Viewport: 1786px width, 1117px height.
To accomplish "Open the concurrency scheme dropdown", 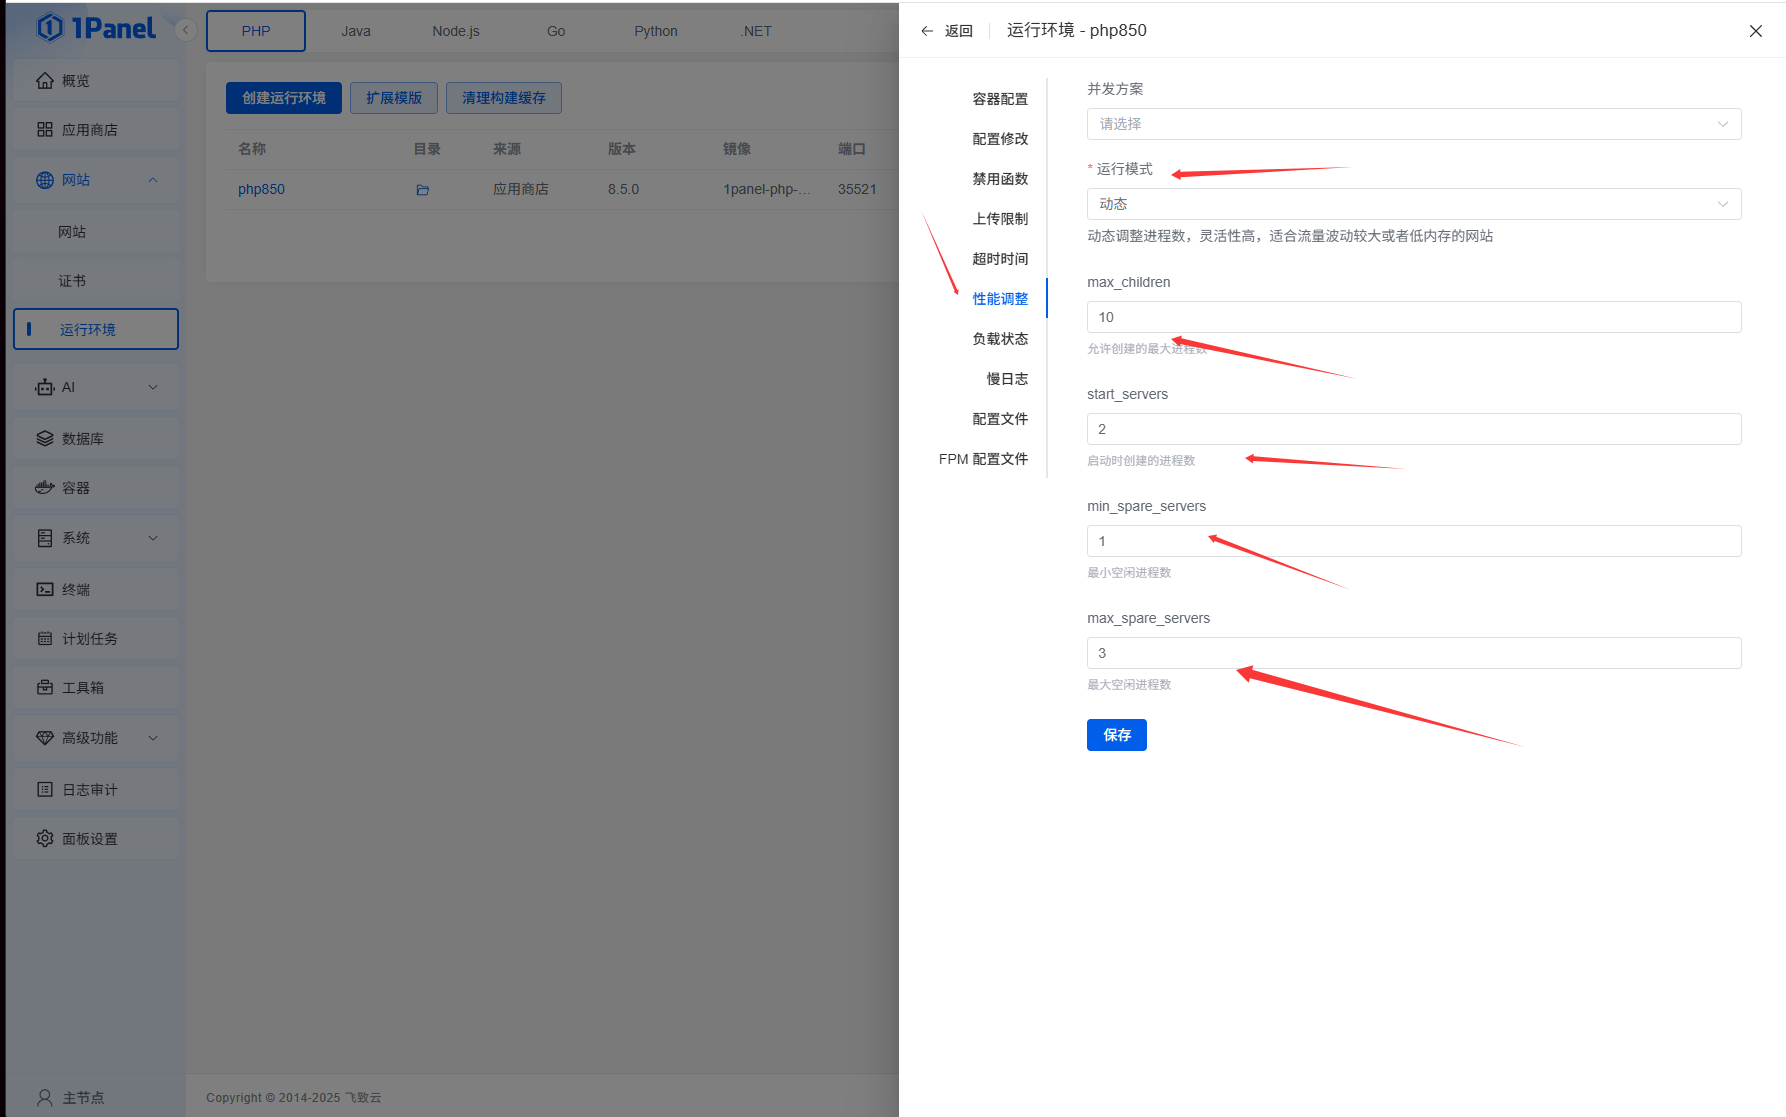I will (1413, 124).
